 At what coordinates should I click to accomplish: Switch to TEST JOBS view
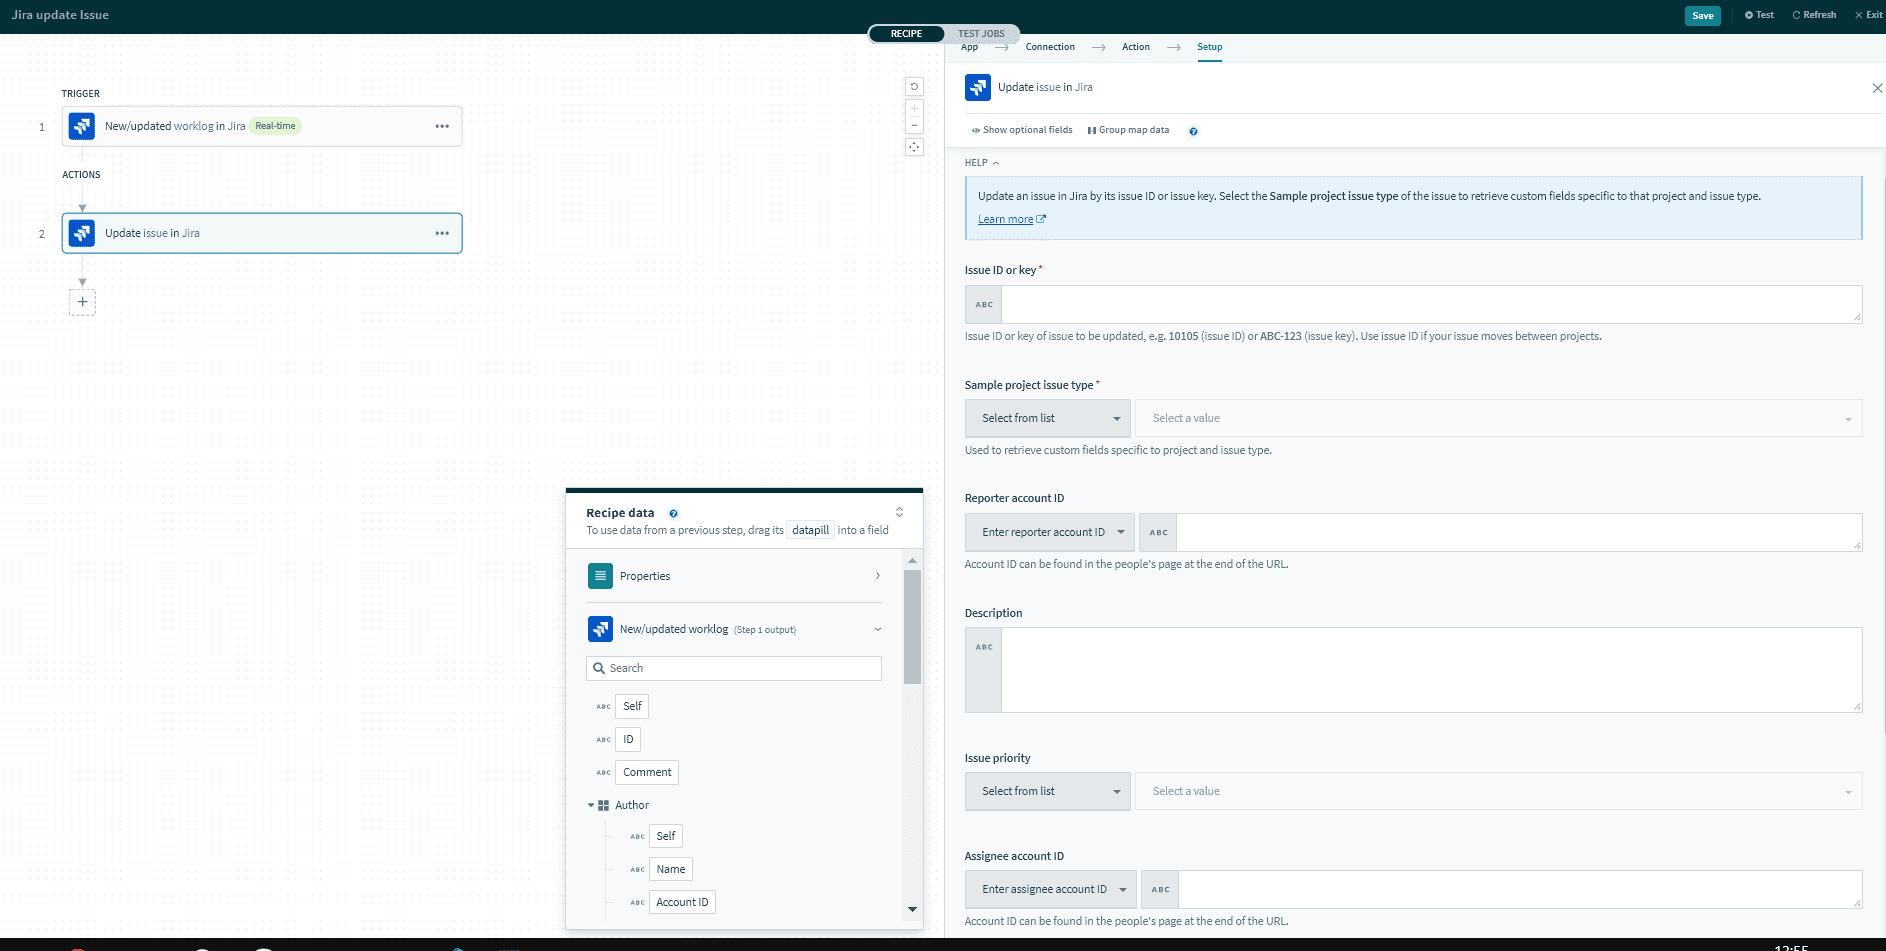tap(980, 33)
